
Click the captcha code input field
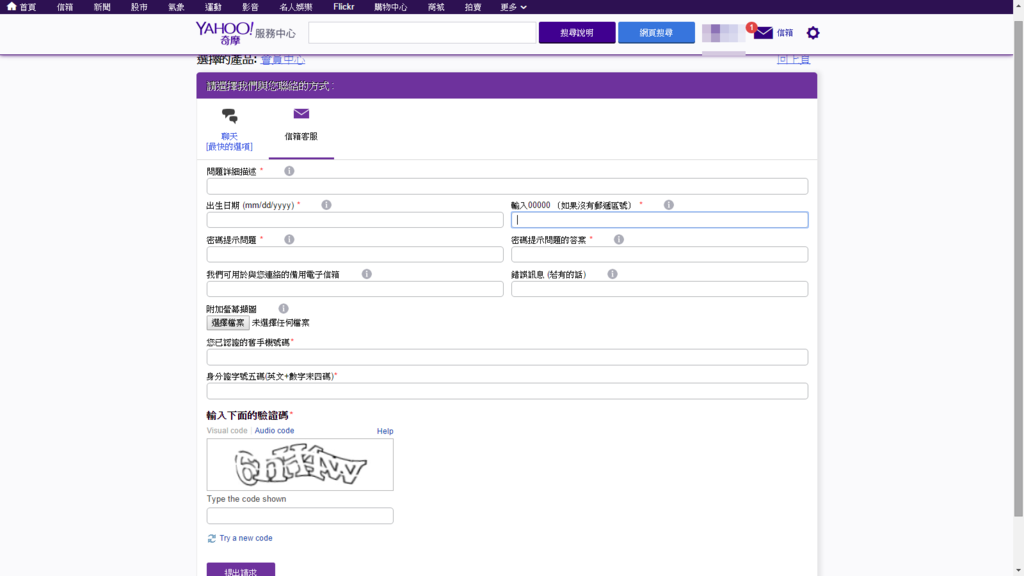[300, 515]
